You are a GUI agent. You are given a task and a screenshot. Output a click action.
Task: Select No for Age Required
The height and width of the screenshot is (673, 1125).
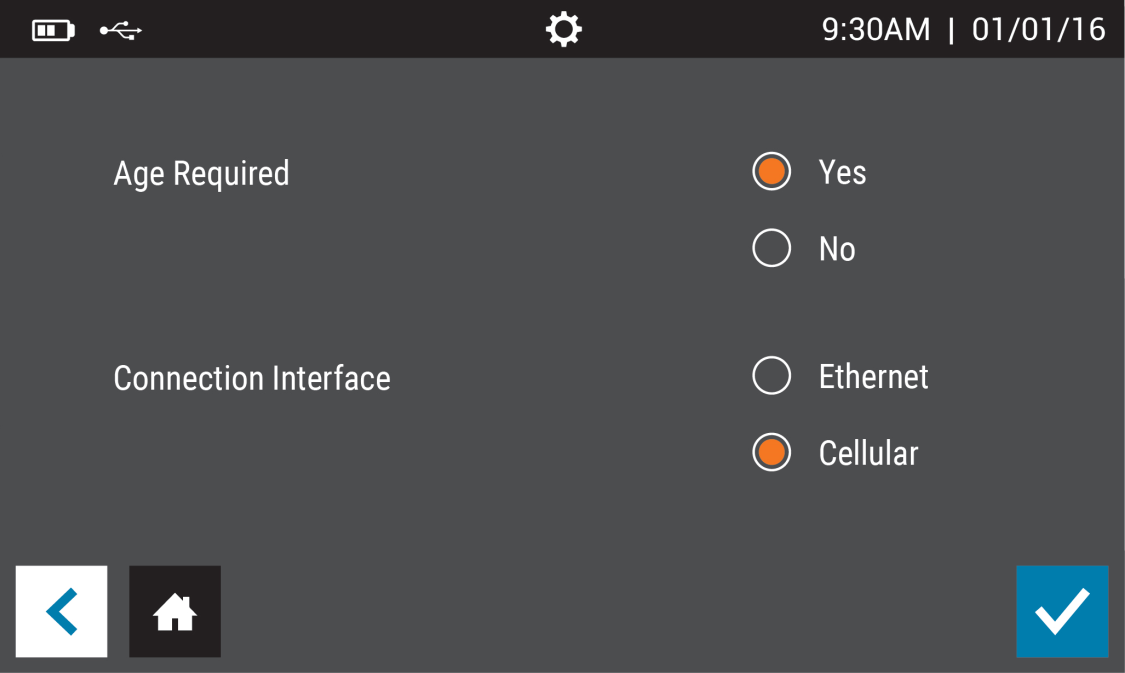pos(771,248)
